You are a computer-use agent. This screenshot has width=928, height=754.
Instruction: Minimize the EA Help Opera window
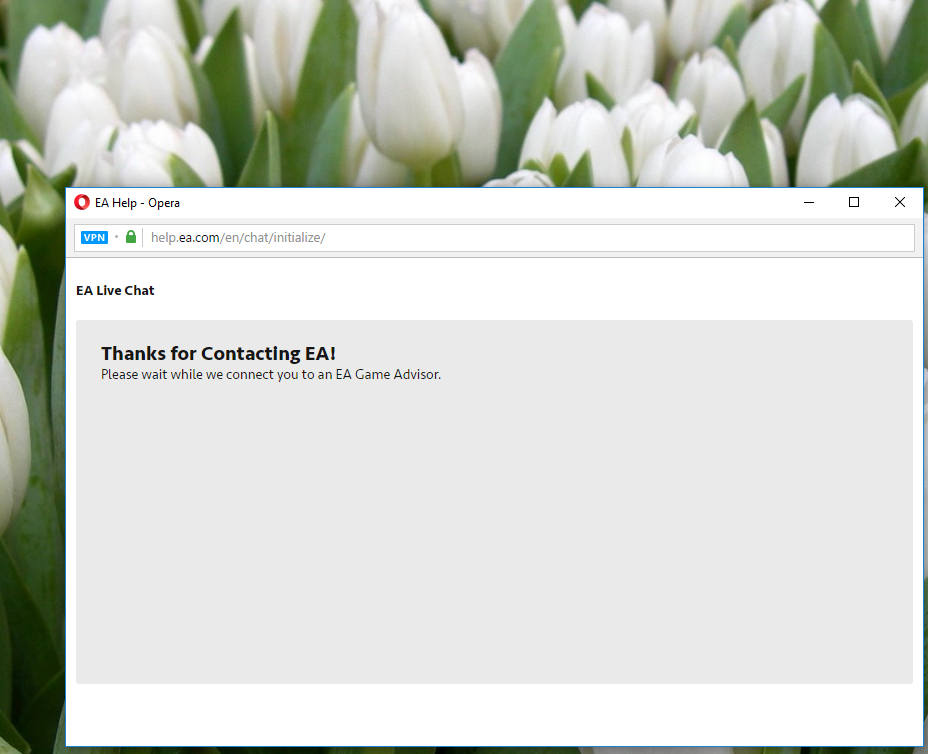[x=809, y=202]
